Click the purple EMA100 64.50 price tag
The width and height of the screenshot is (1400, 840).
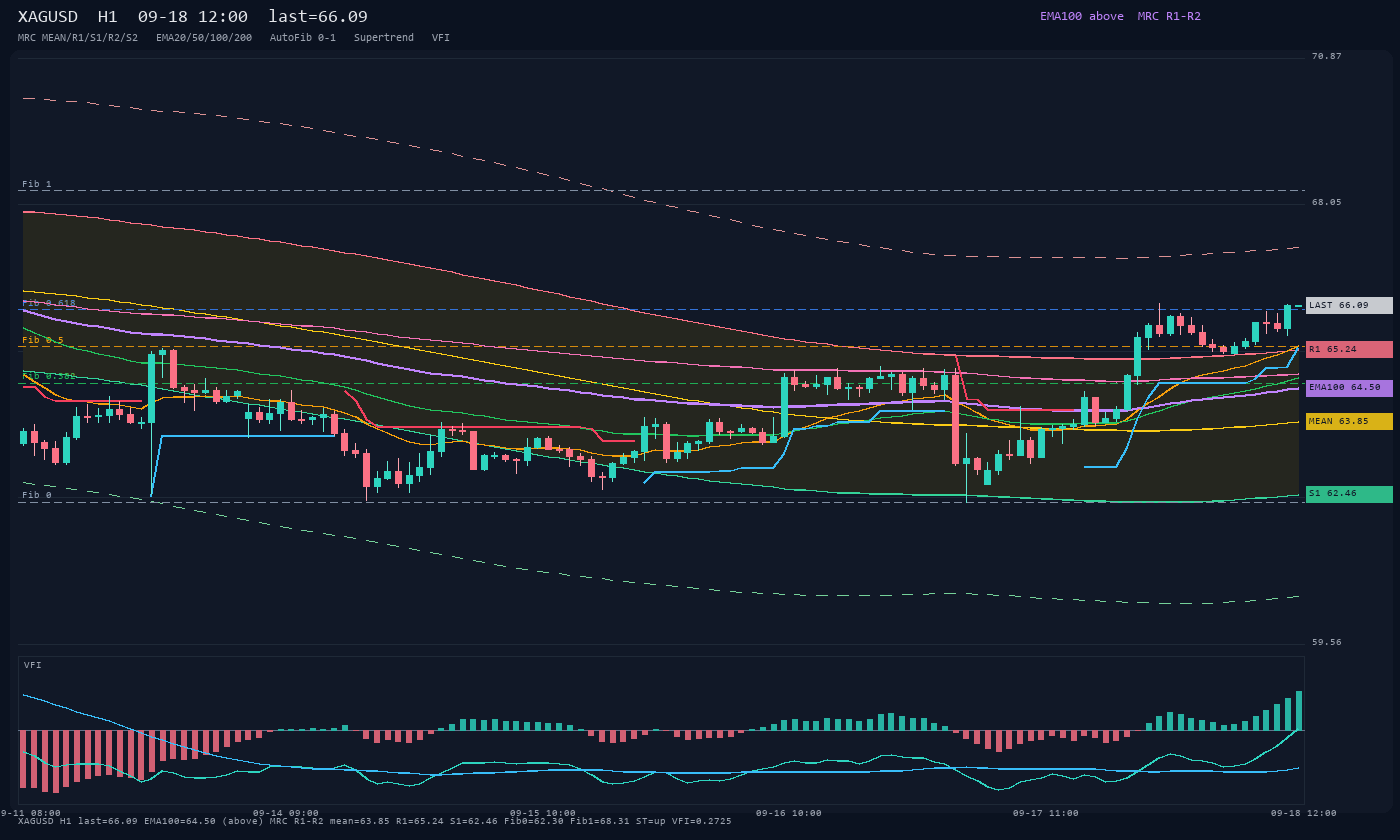pos(1349,387)
